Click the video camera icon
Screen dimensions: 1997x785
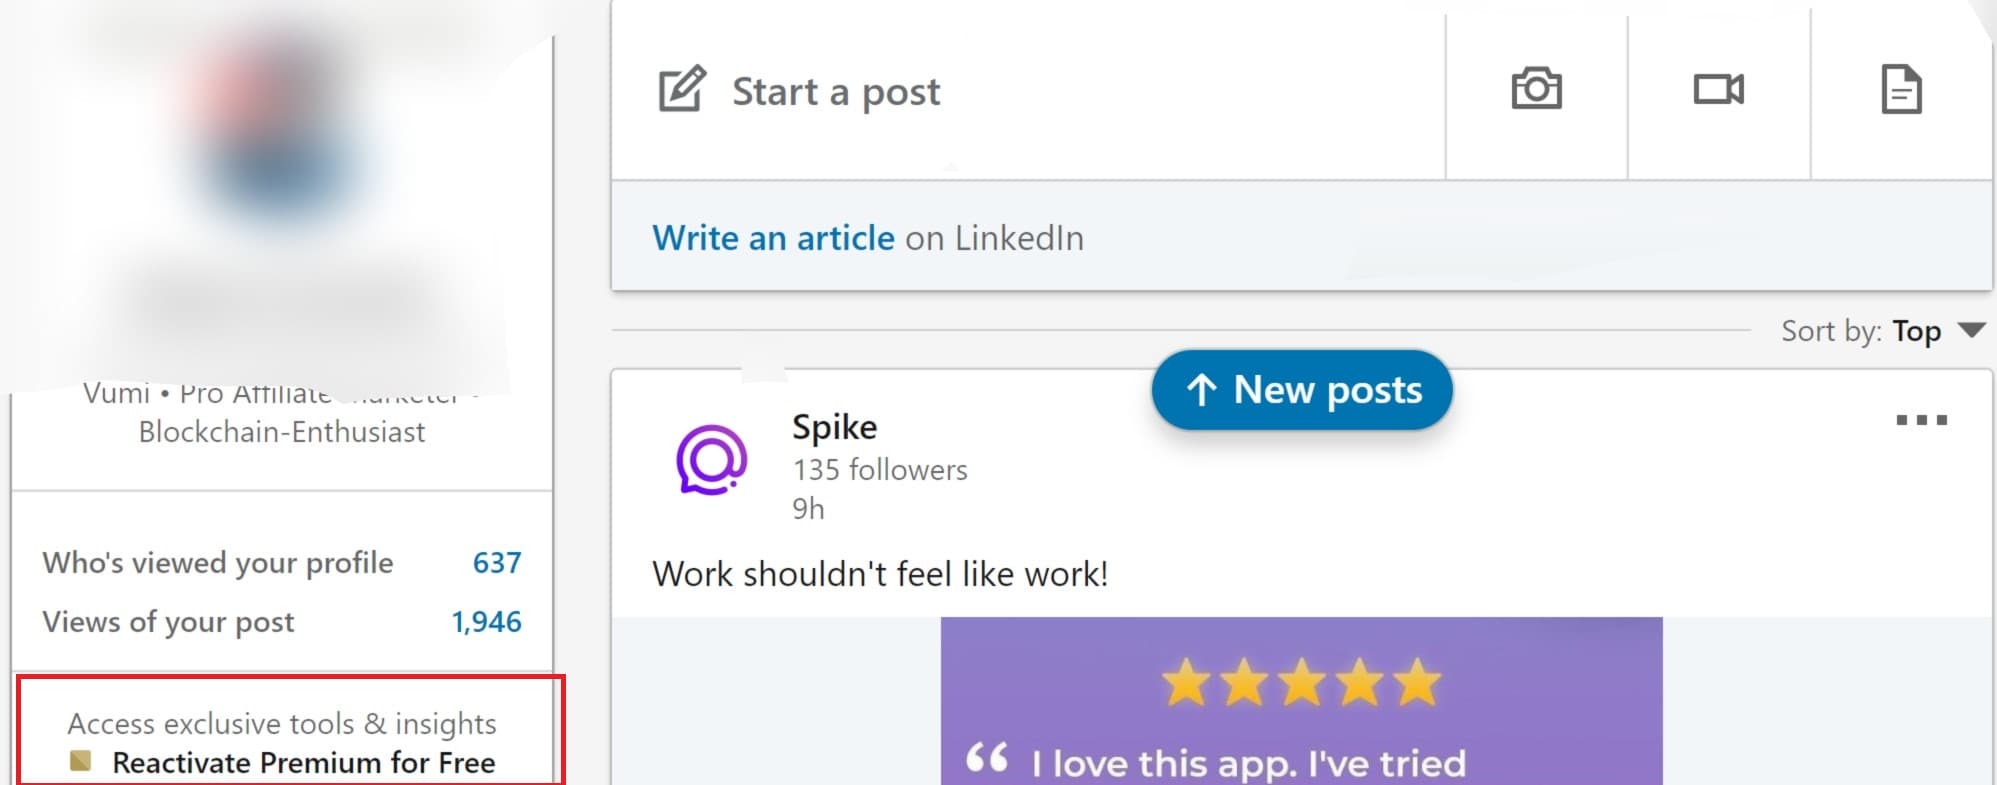point(1718,89)
